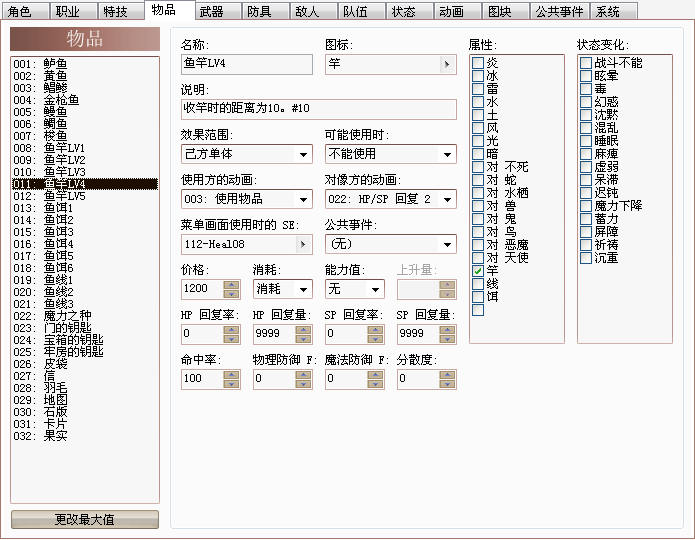The image size is (695, 540).
Task: Open the 图标 icon picker arrow
Action: click(447, 64)
